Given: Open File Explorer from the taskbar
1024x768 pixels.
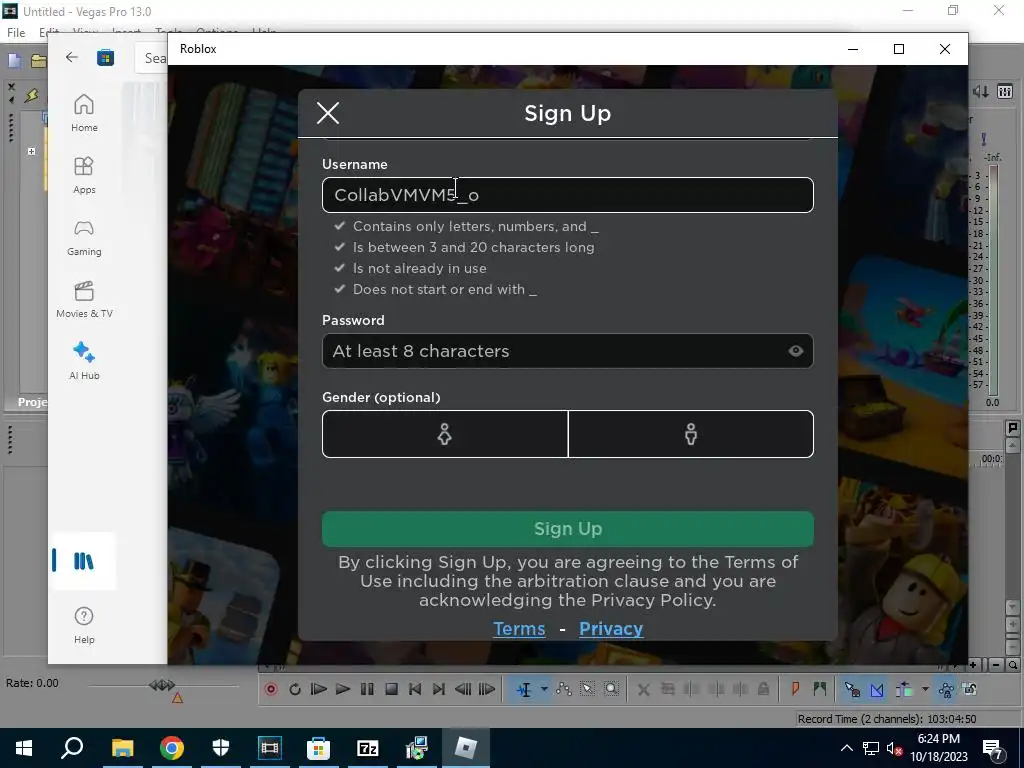Looking at the screenshot, I should click(122, 748).
